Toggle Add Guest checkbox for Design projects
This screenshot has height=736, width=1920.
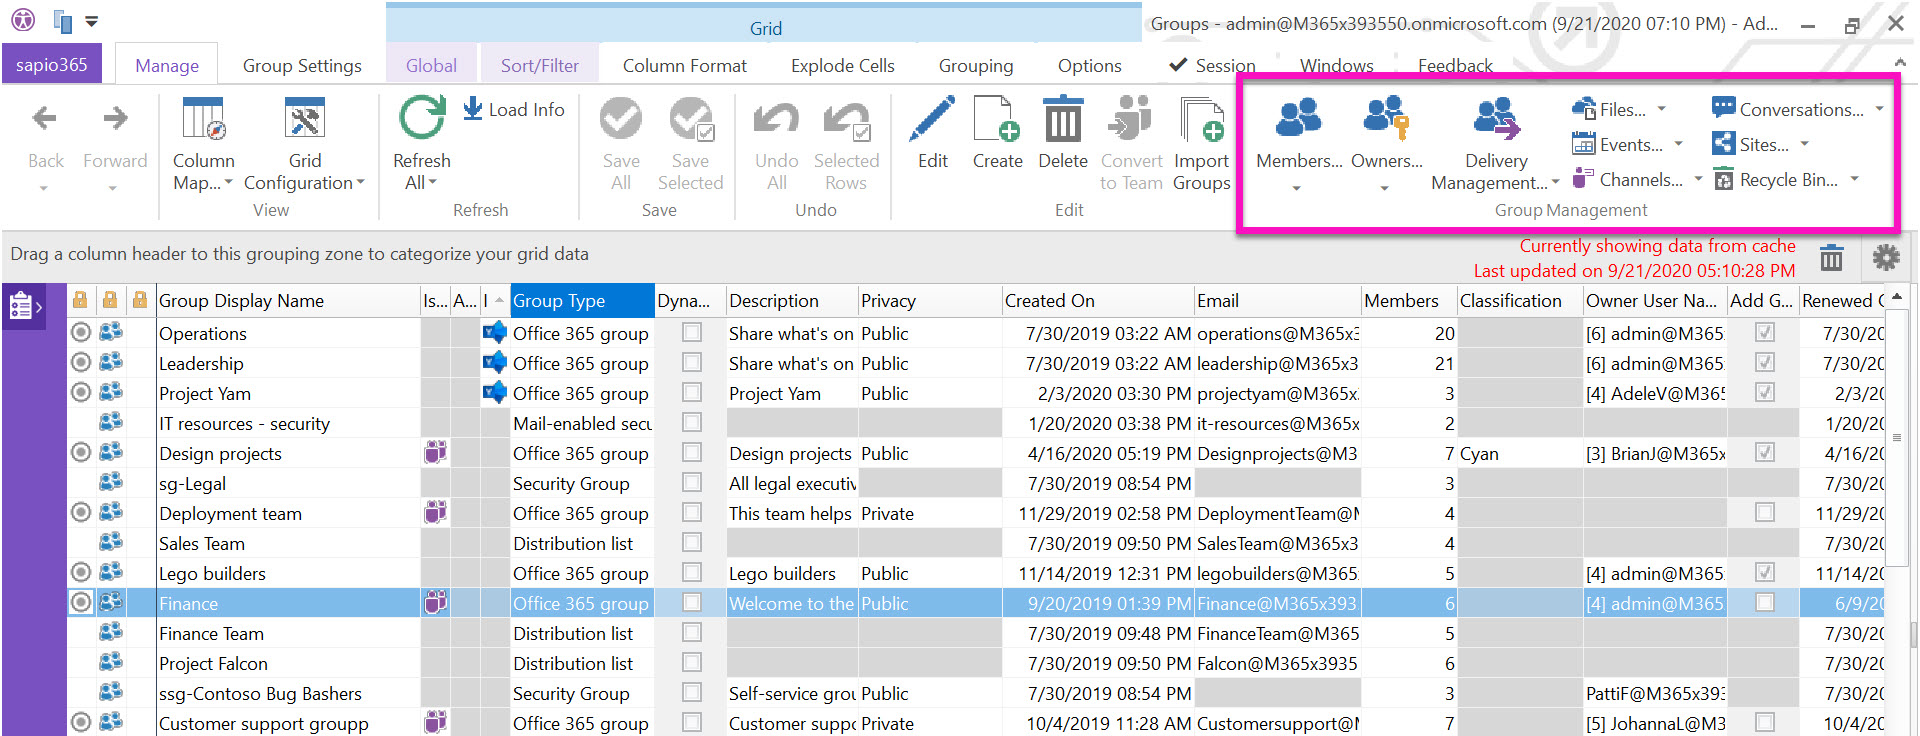click(1765, 452)
